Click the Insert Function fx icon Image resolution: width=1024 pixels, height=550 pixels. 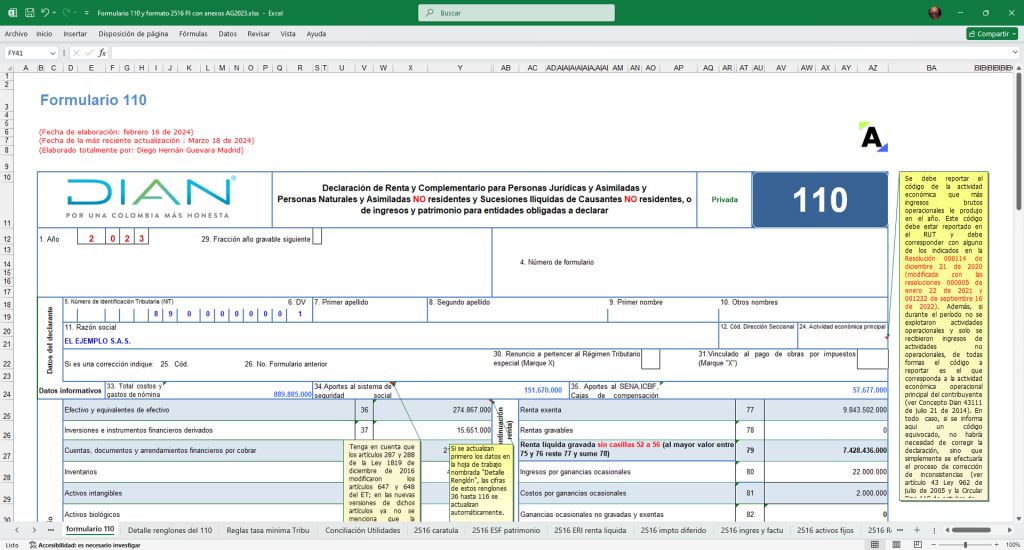pos(102,53)
